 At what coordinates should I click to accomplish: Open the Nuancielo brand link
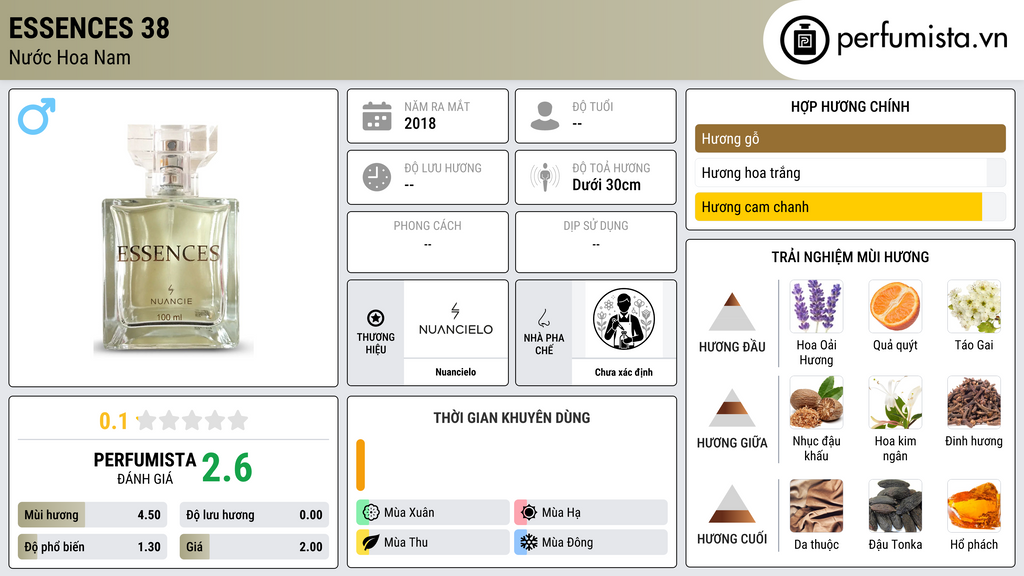tap(456, 372)
